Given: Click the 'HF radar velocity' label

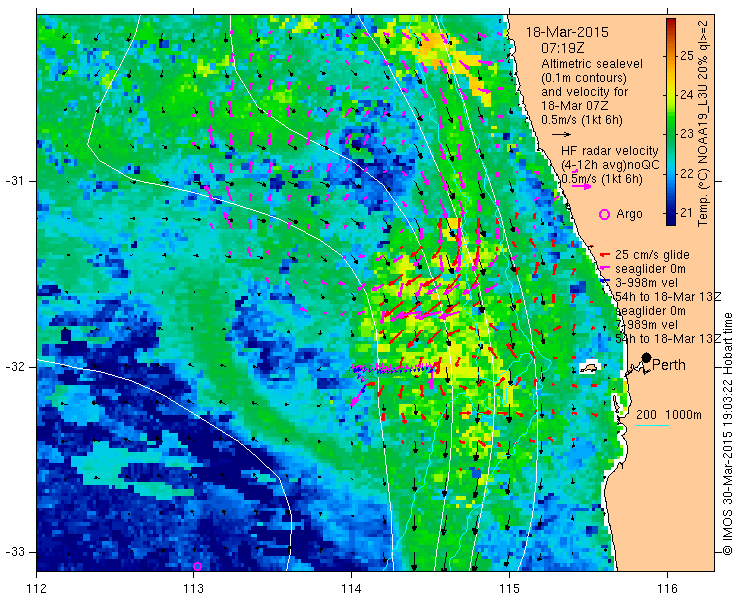Looking at the screenshot, I should [x=609, y=151].
